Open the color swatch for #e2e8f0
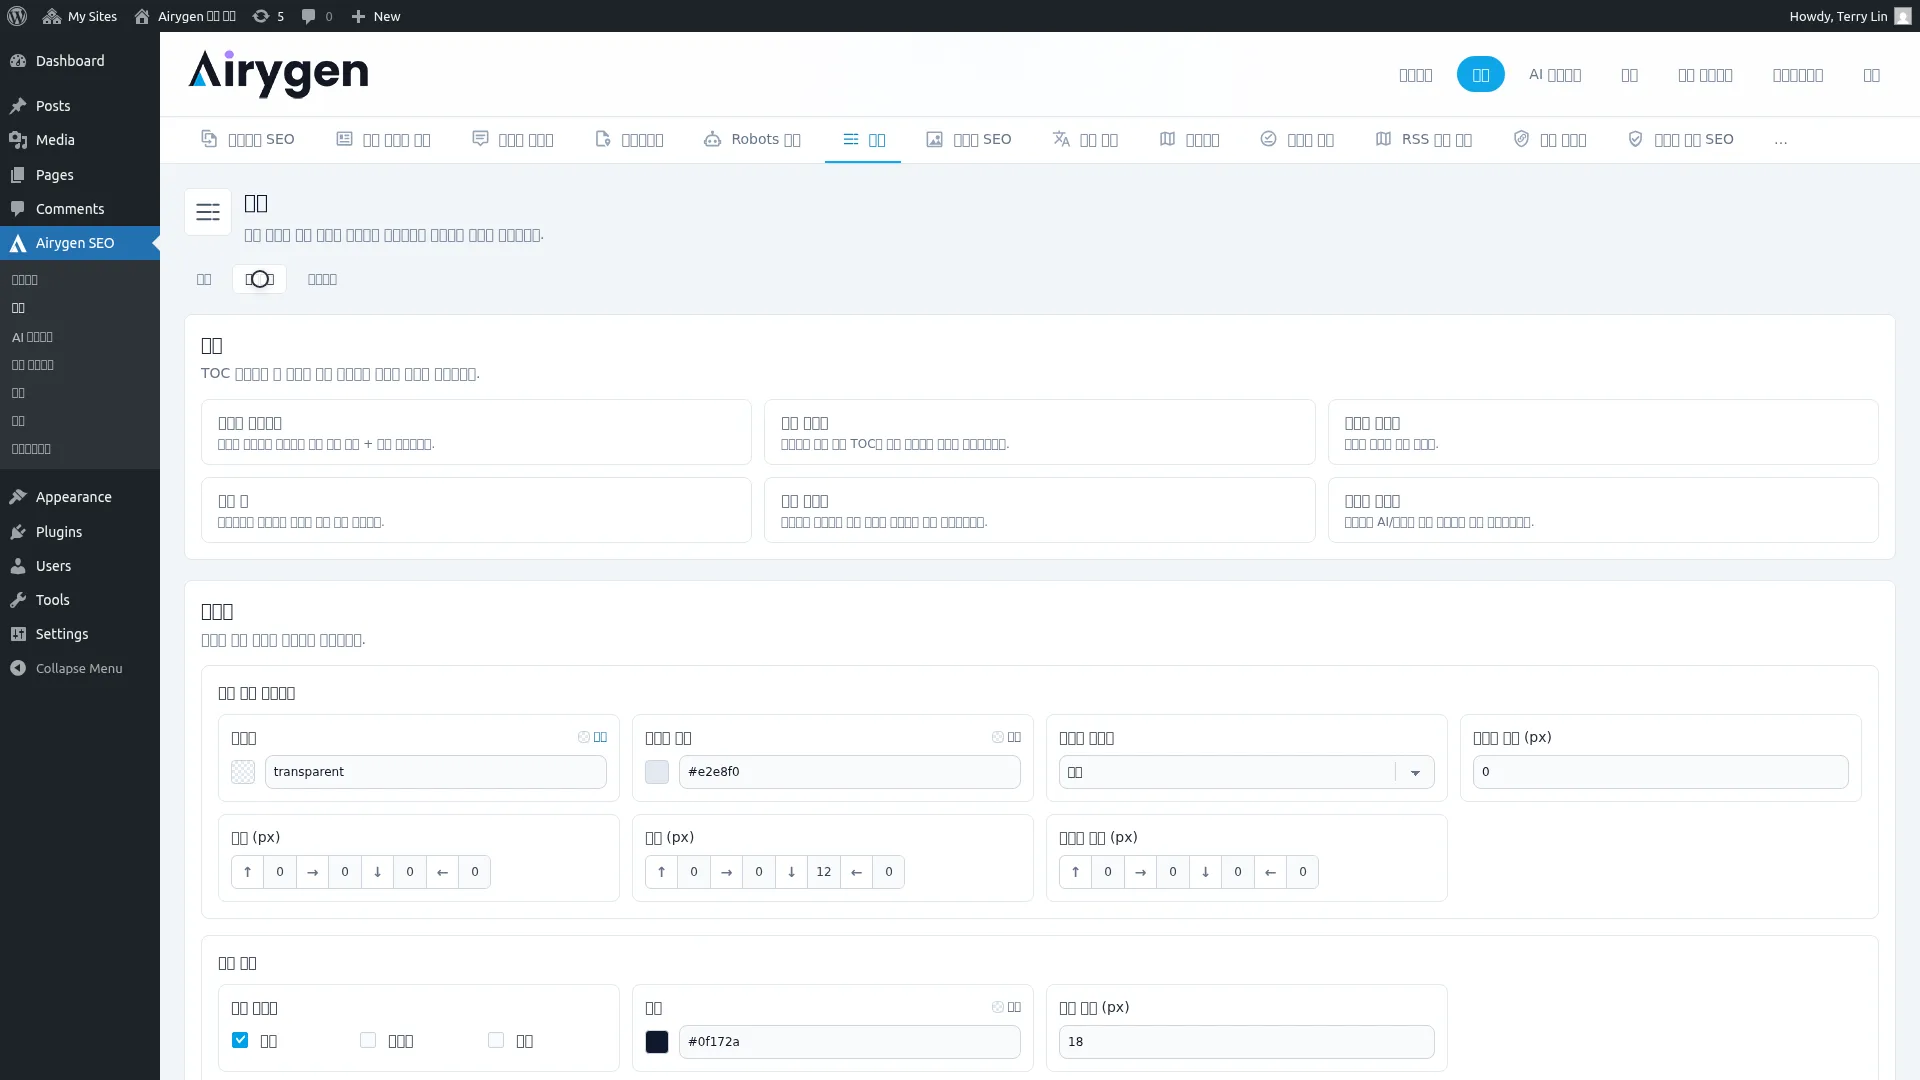 click(x=657, y=772)
